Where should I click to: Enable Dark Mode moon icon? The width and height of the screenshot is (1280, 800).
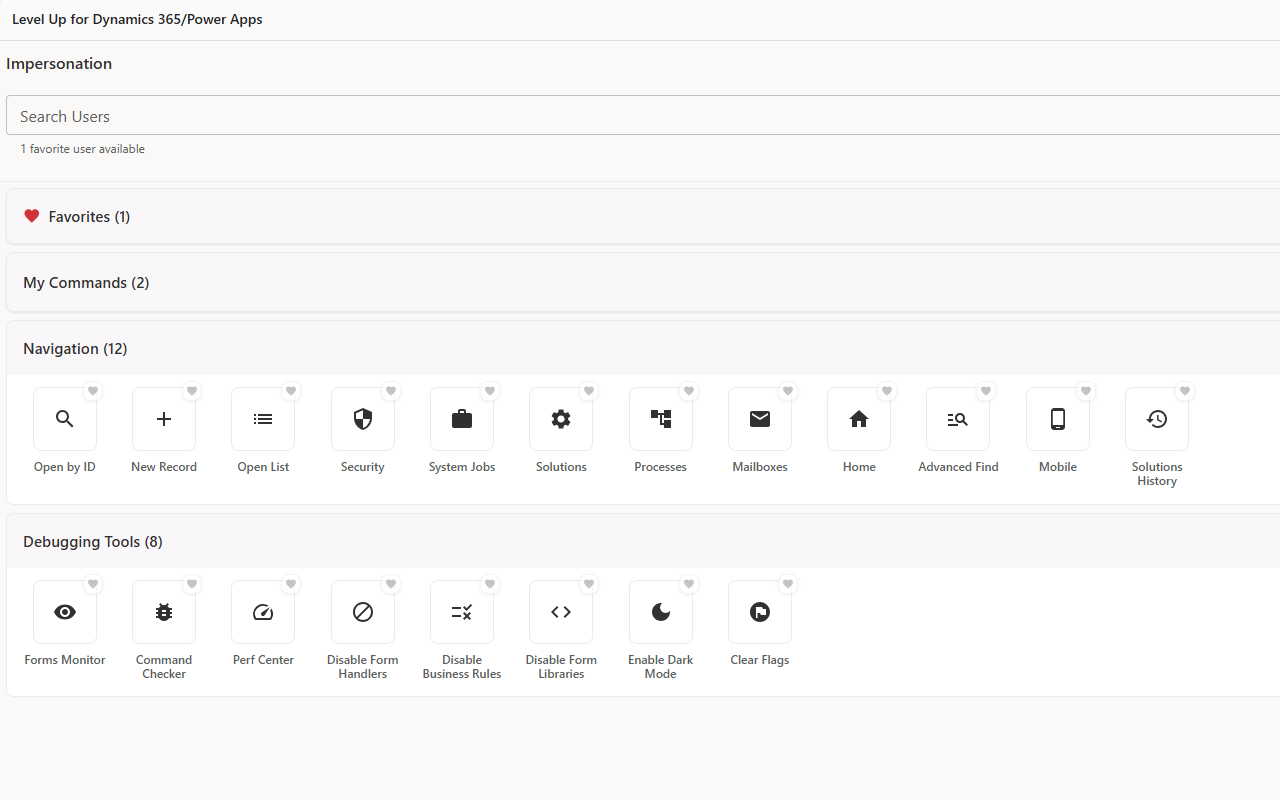click(x=661, y=612)
